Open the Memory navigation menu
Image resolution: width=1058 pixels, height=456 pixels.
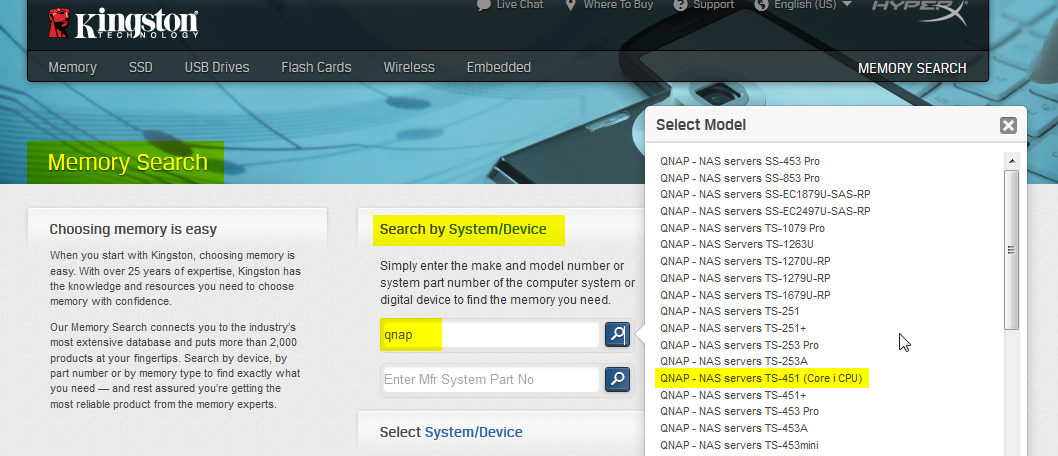point(73,68)
